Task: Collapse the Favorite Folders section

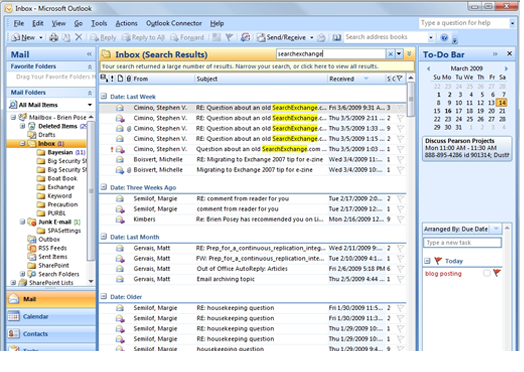Action: click(90, 67)
